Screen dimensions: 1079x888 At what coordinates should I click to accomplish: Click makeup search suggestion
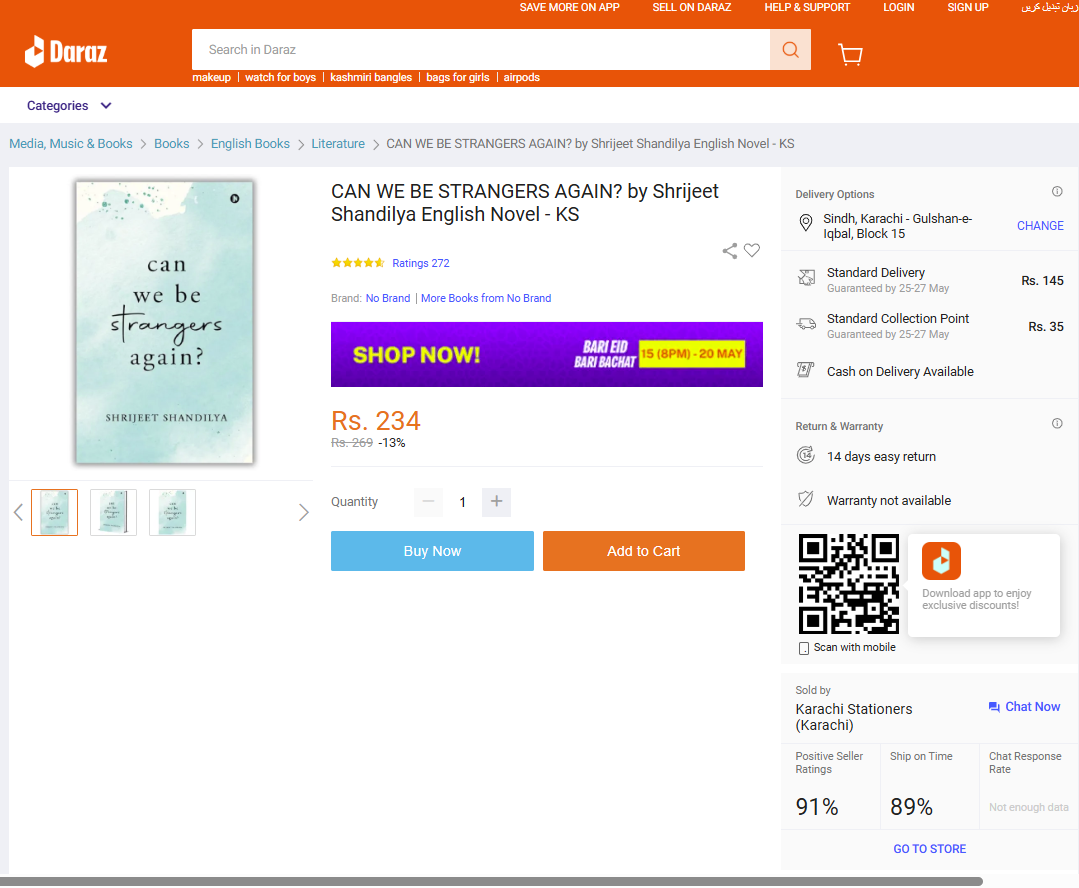[x=211, y=77]
